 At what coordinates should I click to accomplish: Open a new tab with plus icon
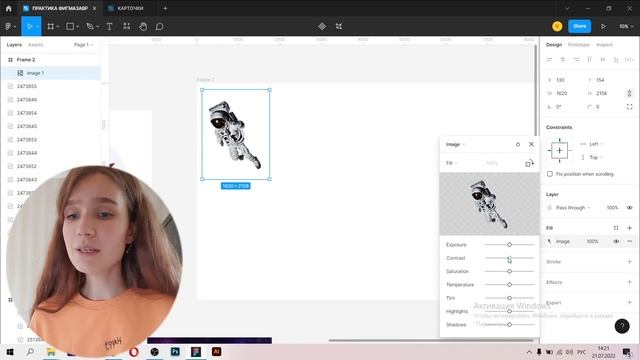[165, 8]
